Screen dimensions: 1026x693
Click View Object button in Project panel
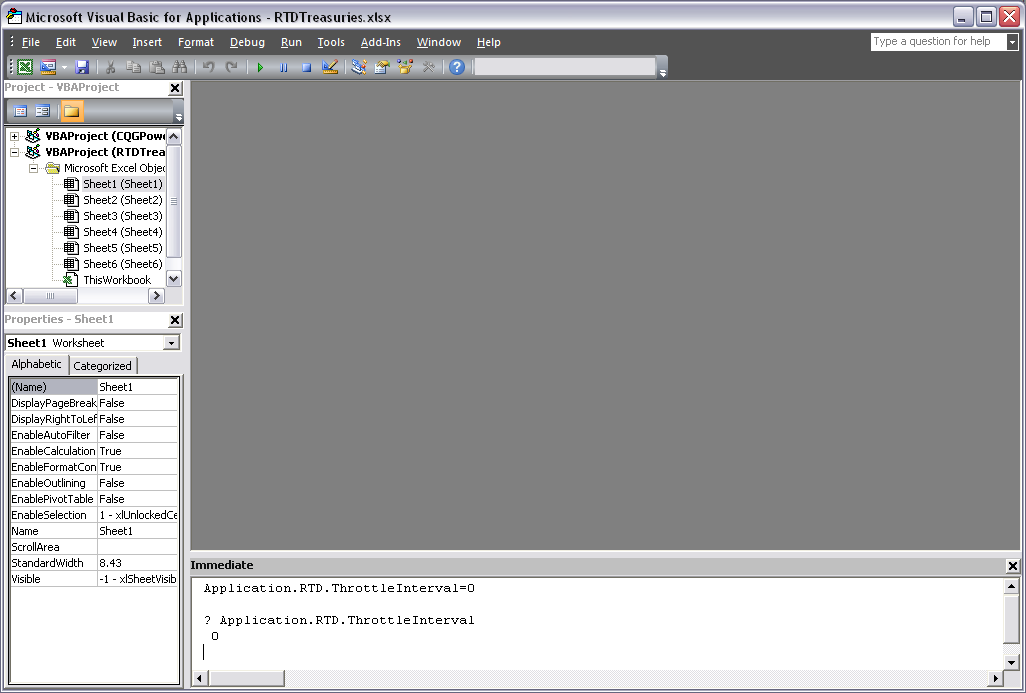click(43, 111)
